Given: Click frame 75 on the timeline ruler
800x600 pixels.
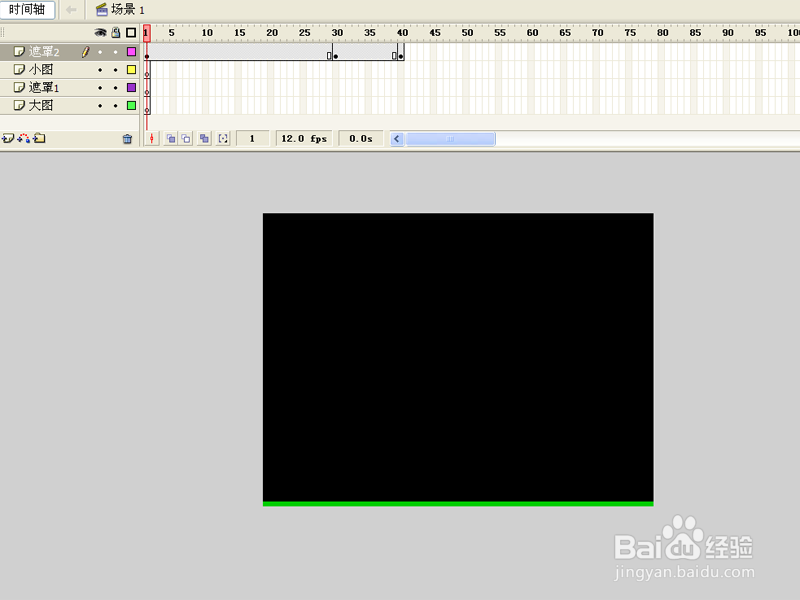Looking at the screenshot, I should click(630, 33).
